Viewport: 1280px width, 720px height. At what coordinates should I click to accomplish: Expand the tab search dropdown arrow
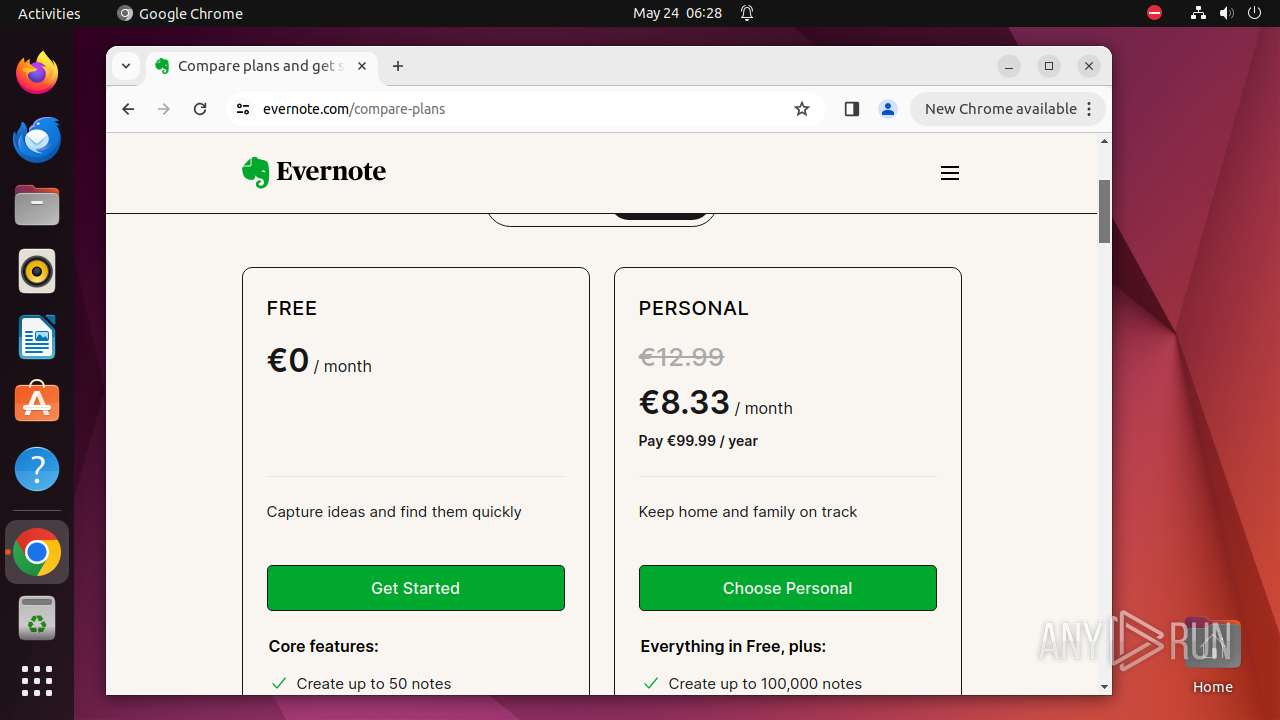(126, 66)
